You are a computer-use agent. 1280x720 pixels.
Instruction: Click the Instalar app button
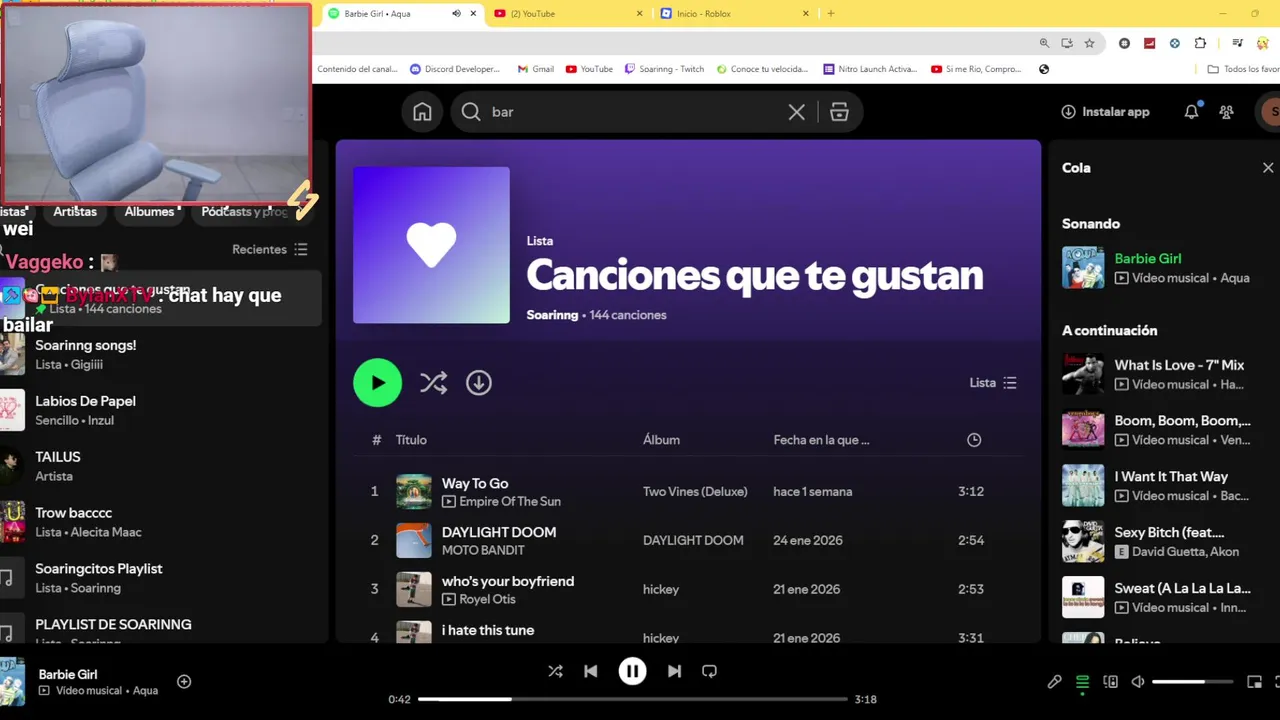tap(1105, 112)
